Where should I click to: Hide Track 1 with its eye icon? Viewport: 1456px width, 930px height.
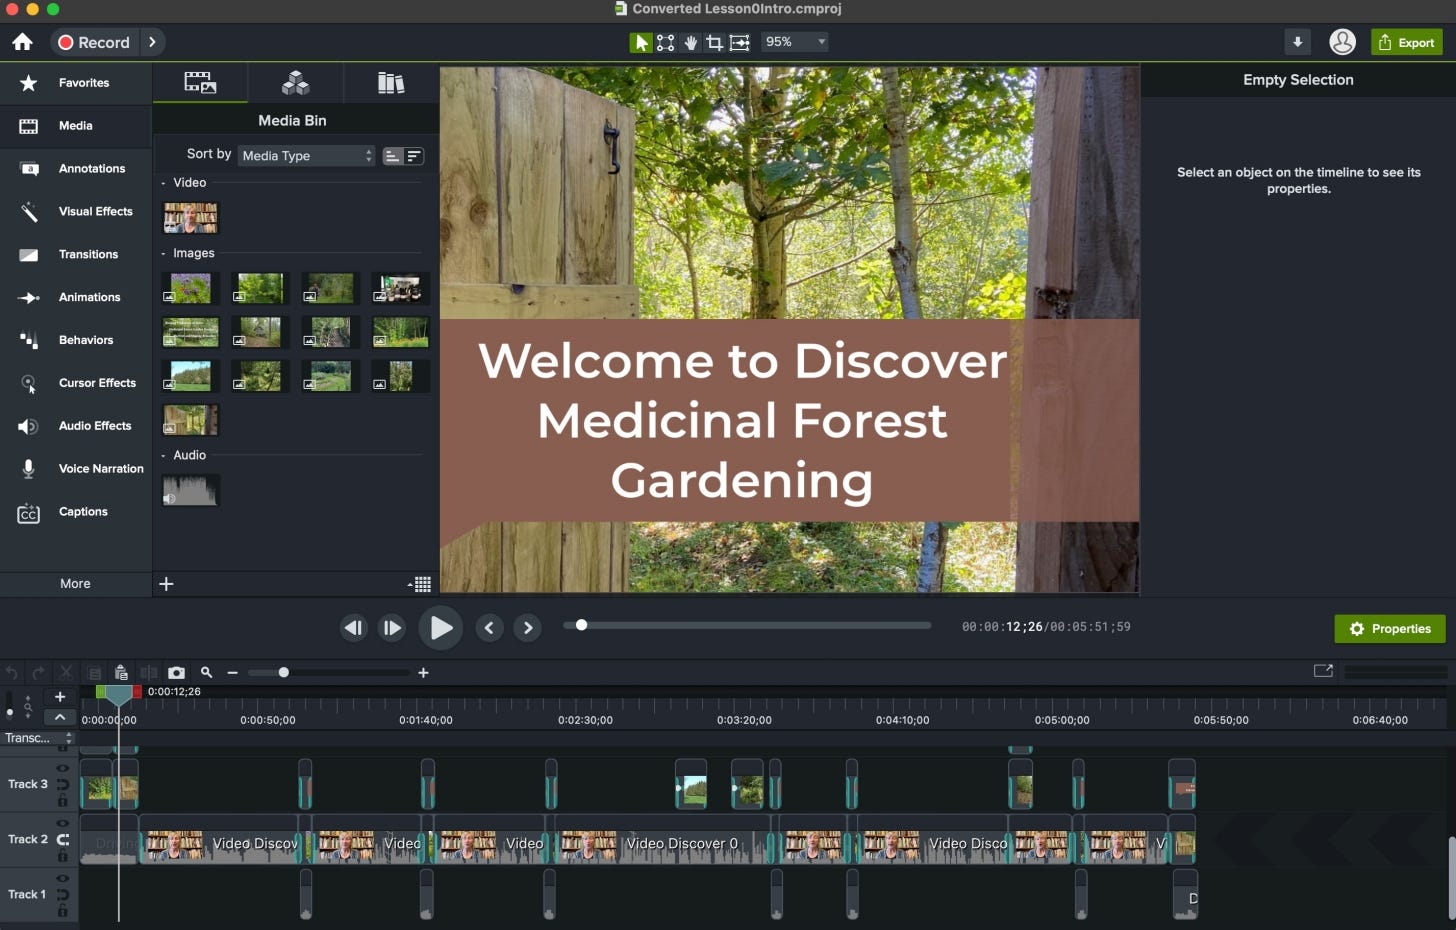[62, 878]
